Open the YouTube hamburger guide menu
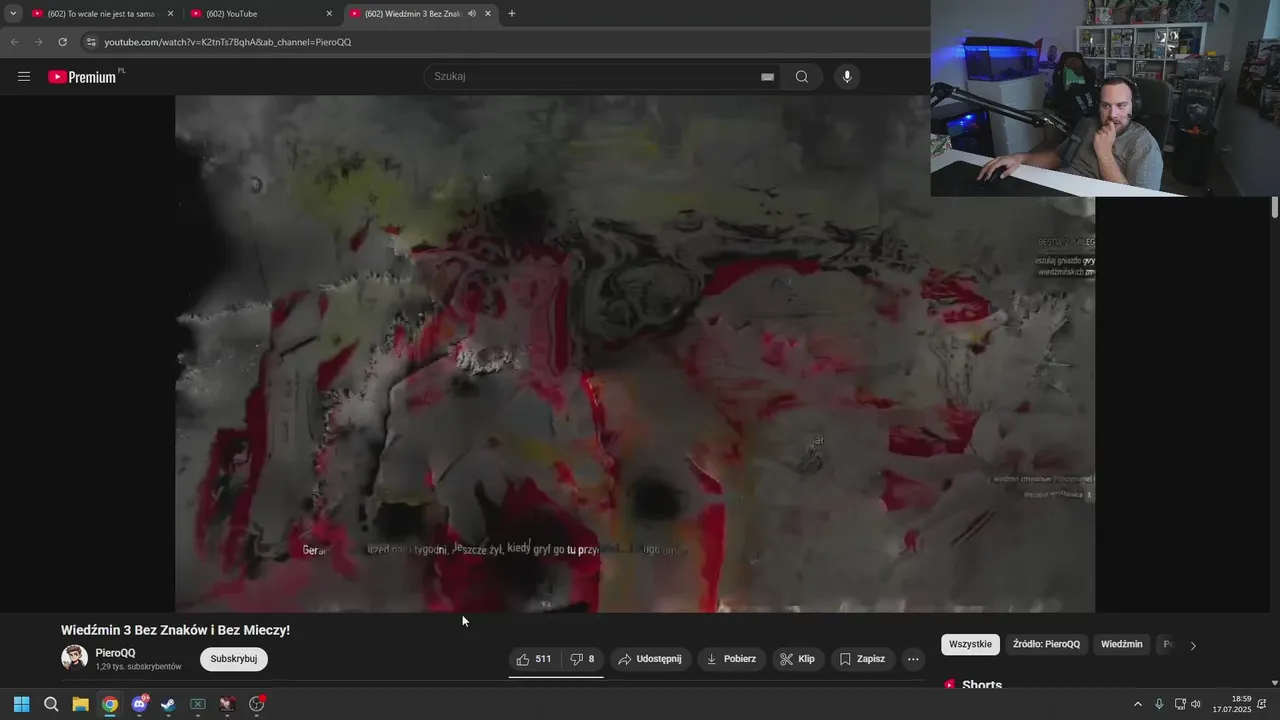1280x720 pixels. tap(24, 77)
